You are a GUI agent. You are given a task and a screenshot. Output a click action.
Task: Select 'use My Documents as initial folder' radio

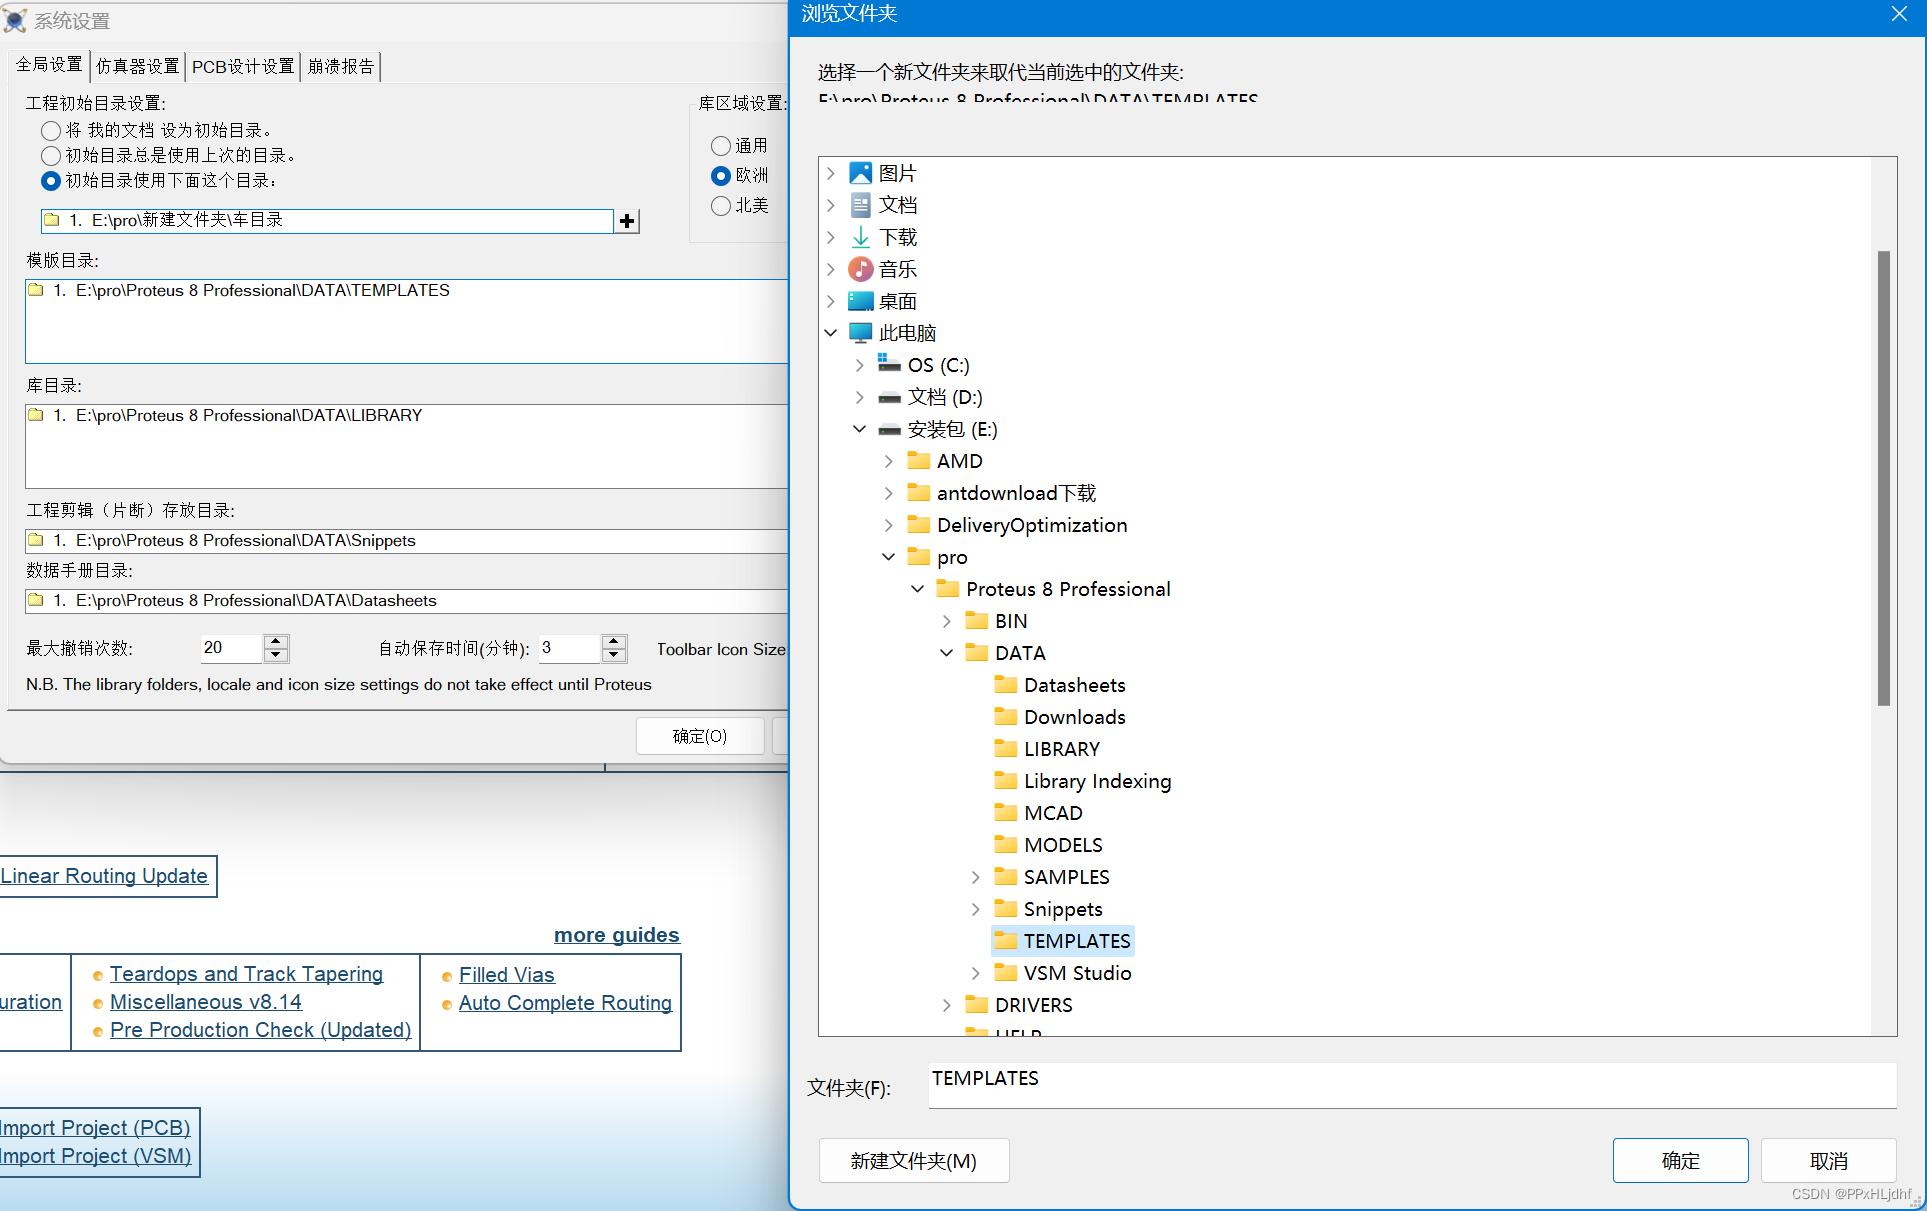click(x=51, y=131)
